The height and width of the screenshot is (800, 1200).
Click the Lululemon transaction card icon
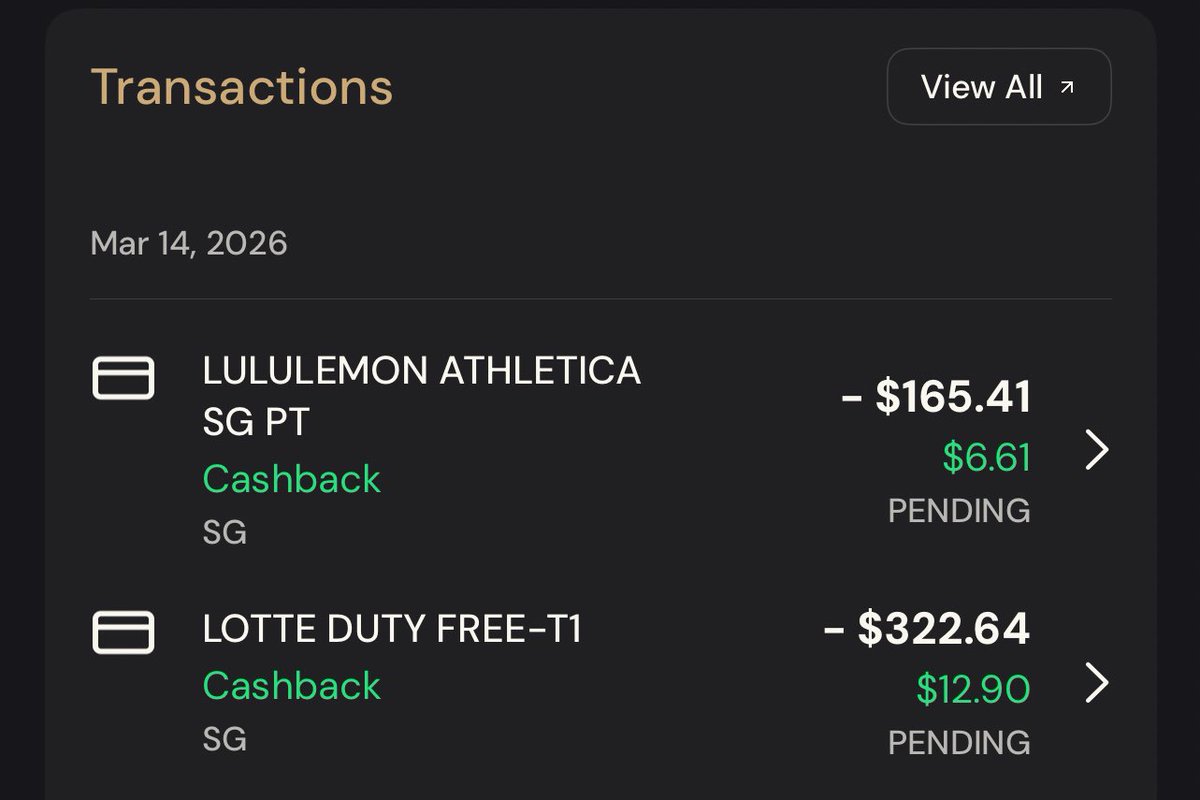pyautogui.click(x=123, y=378)
